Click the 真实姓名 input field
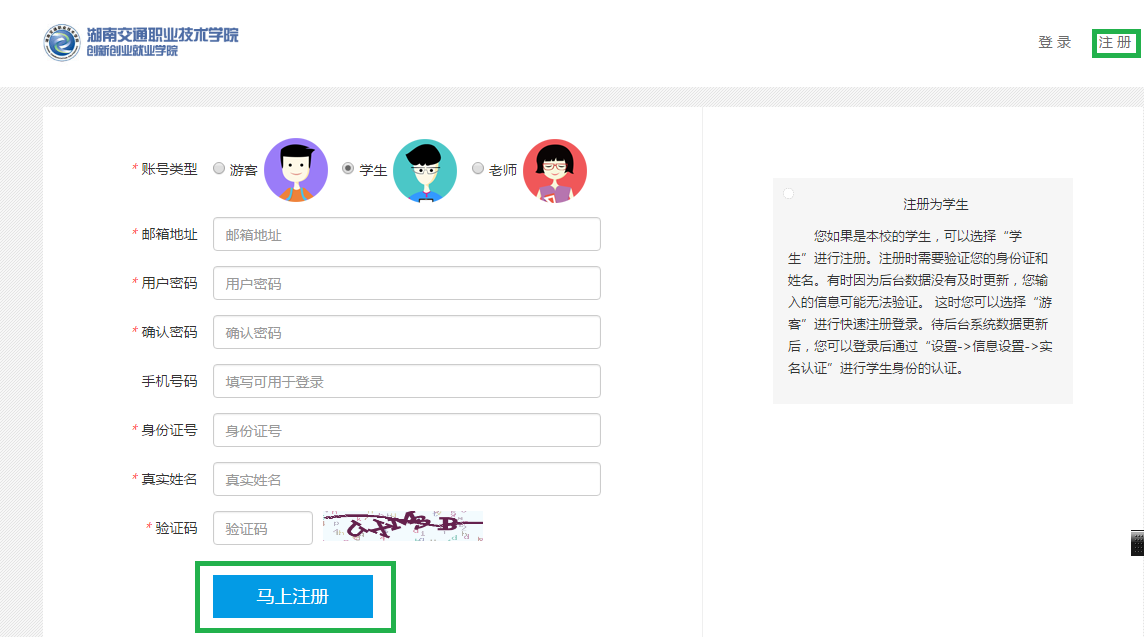 (406, 479)
